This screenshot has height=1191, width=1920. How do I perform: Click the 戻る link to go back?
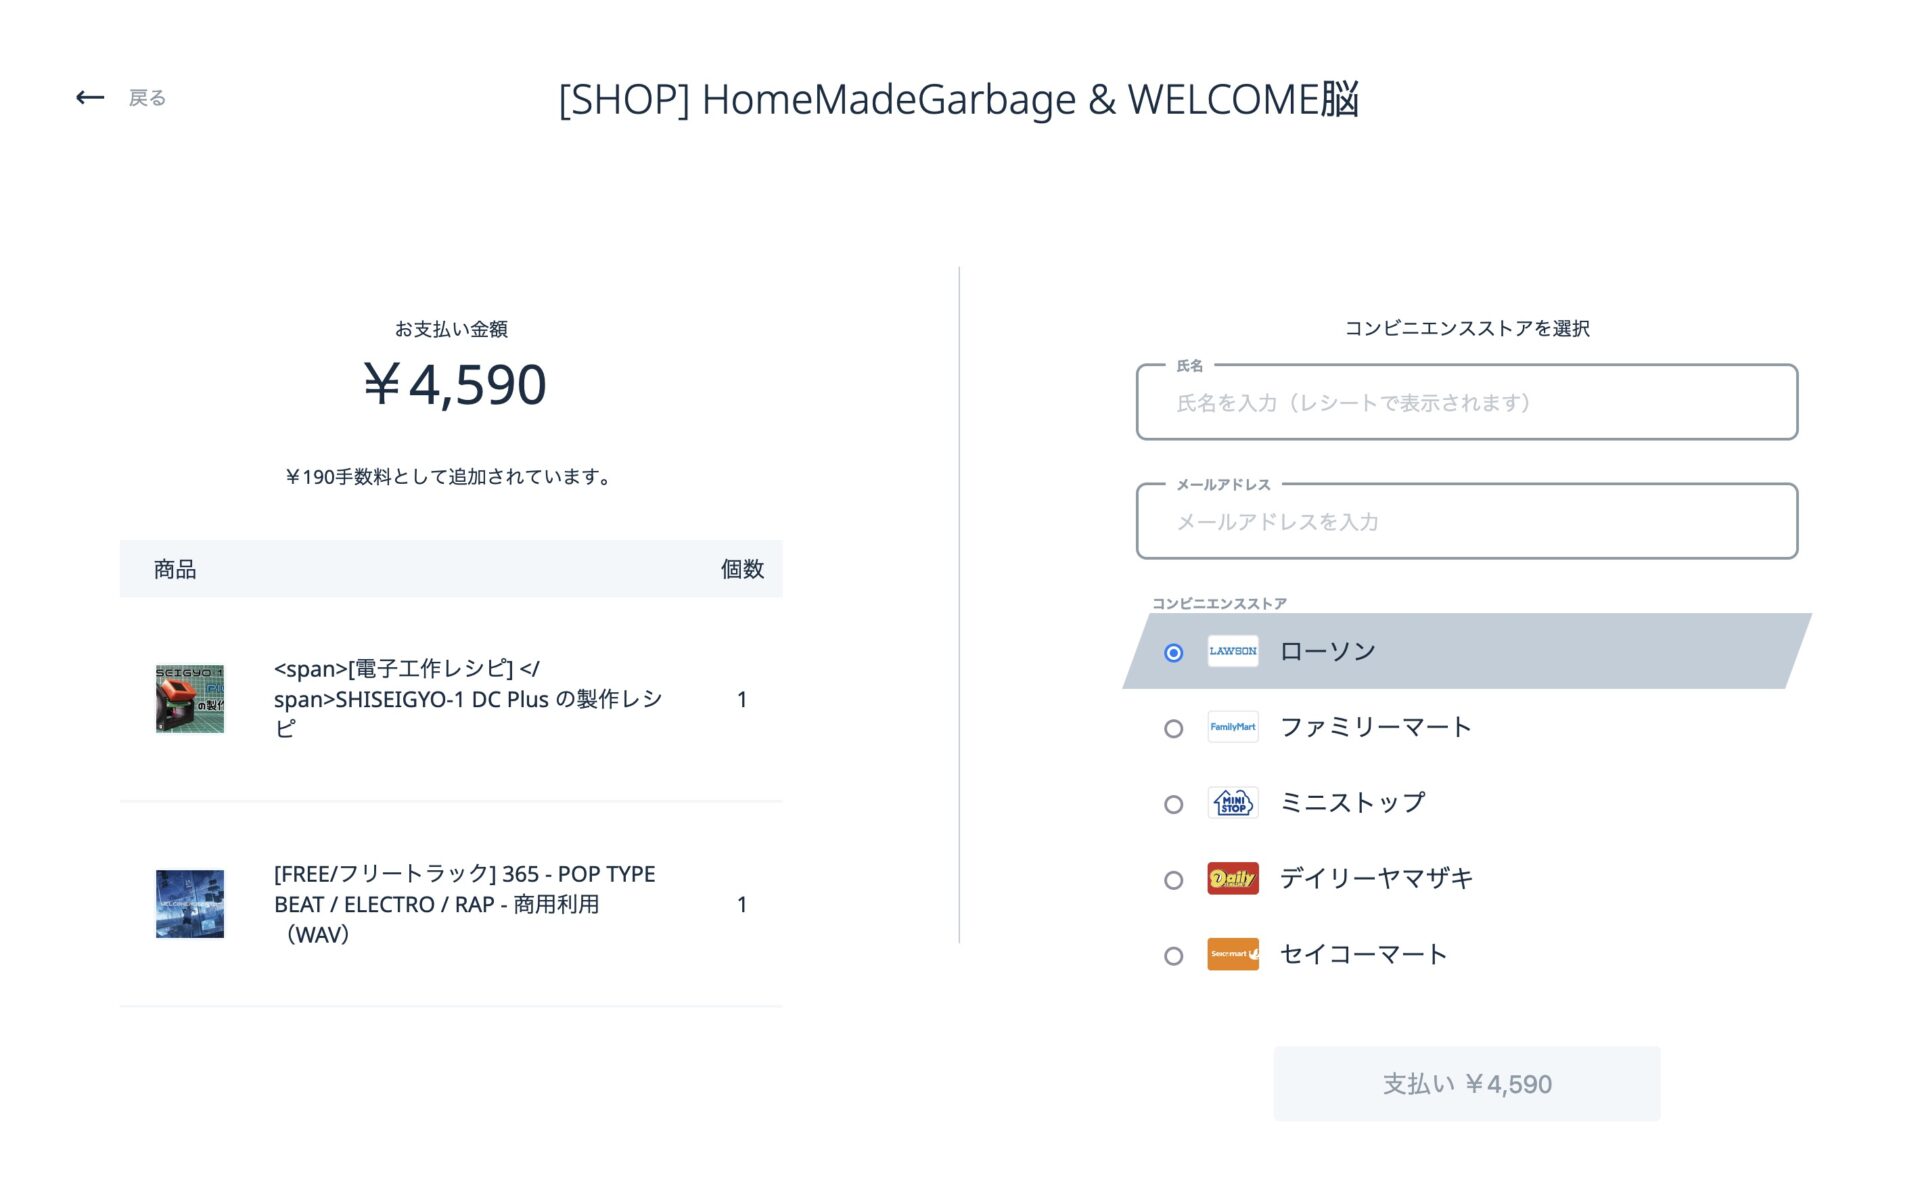pos(146,98)
